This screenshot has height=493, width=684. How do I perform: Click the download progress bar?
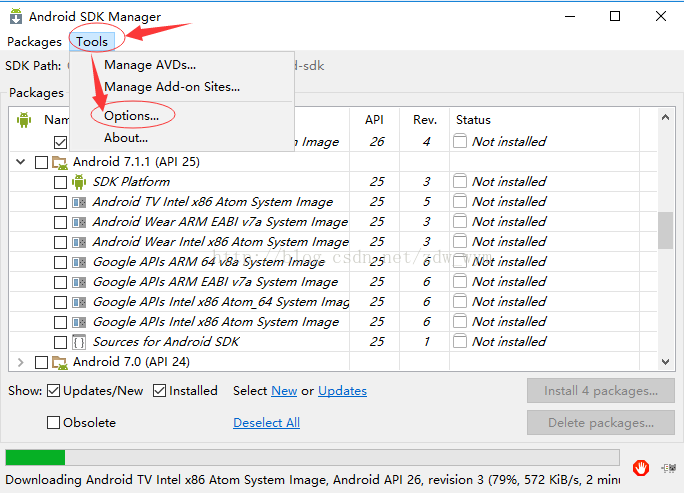[x=312, y=458]
